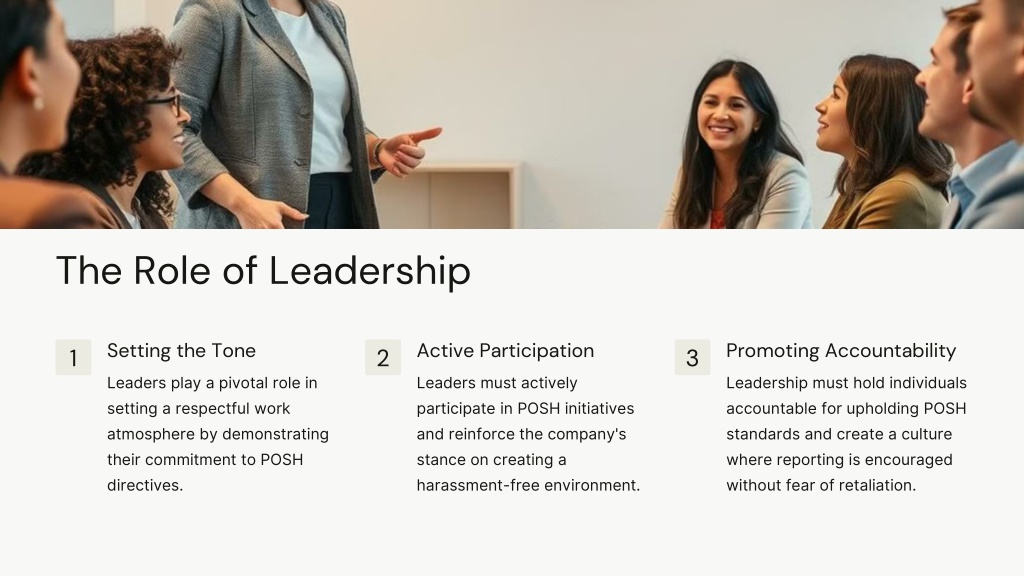This screenshot has width=1024, height=576.
Task: Click the woman in the mustard jacket
Action: point(882,144)
